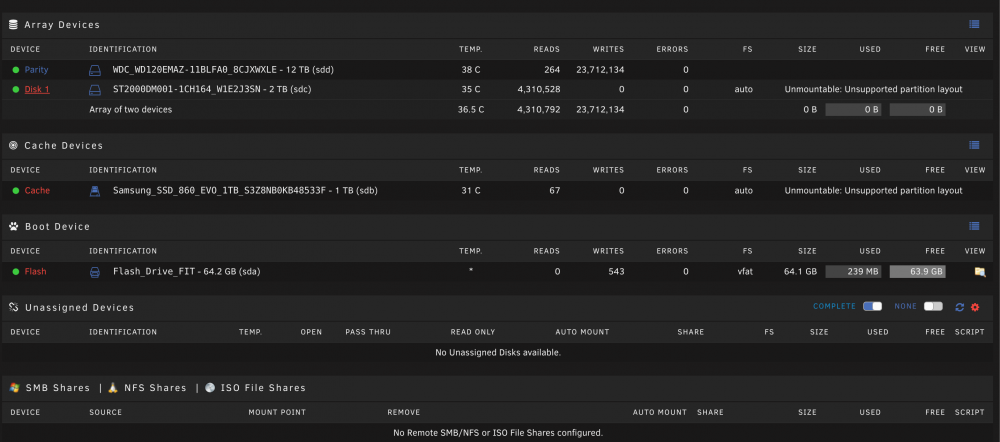
Task: Click Disk 1 'Unmountable: Unsupported partition layout' message
Action: 873,89
